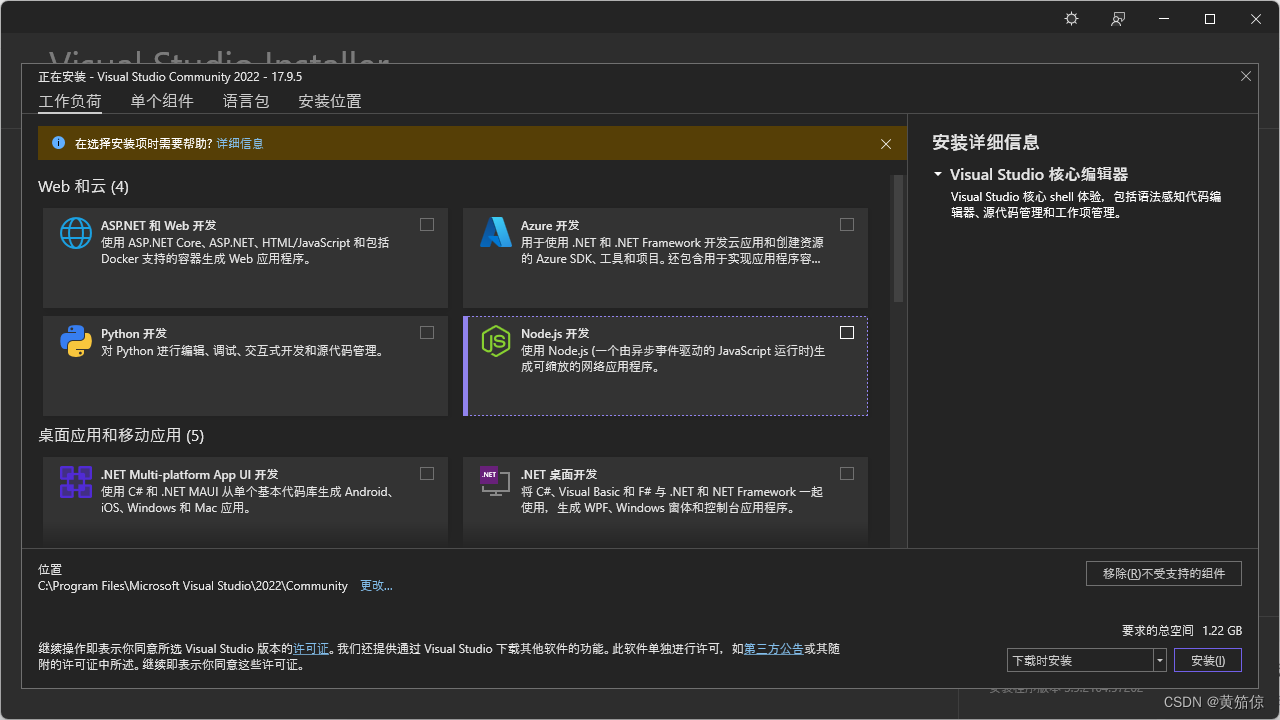The width and height of the screenshot is (1280, 720).
Task: Close the installation dialog with X
Action: (x=1246, y=76)
